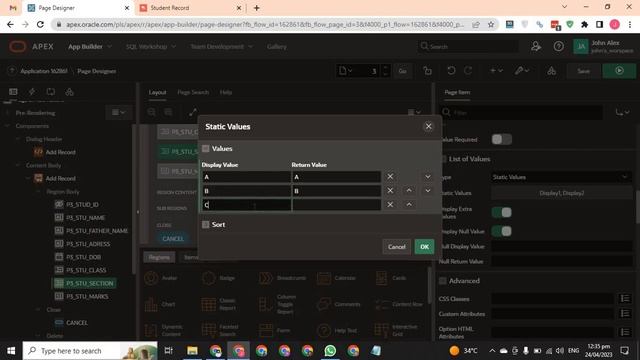Open the Dynamic Actions lightning icon
Screen dimensions: 640x360
[x=32, y=91]
